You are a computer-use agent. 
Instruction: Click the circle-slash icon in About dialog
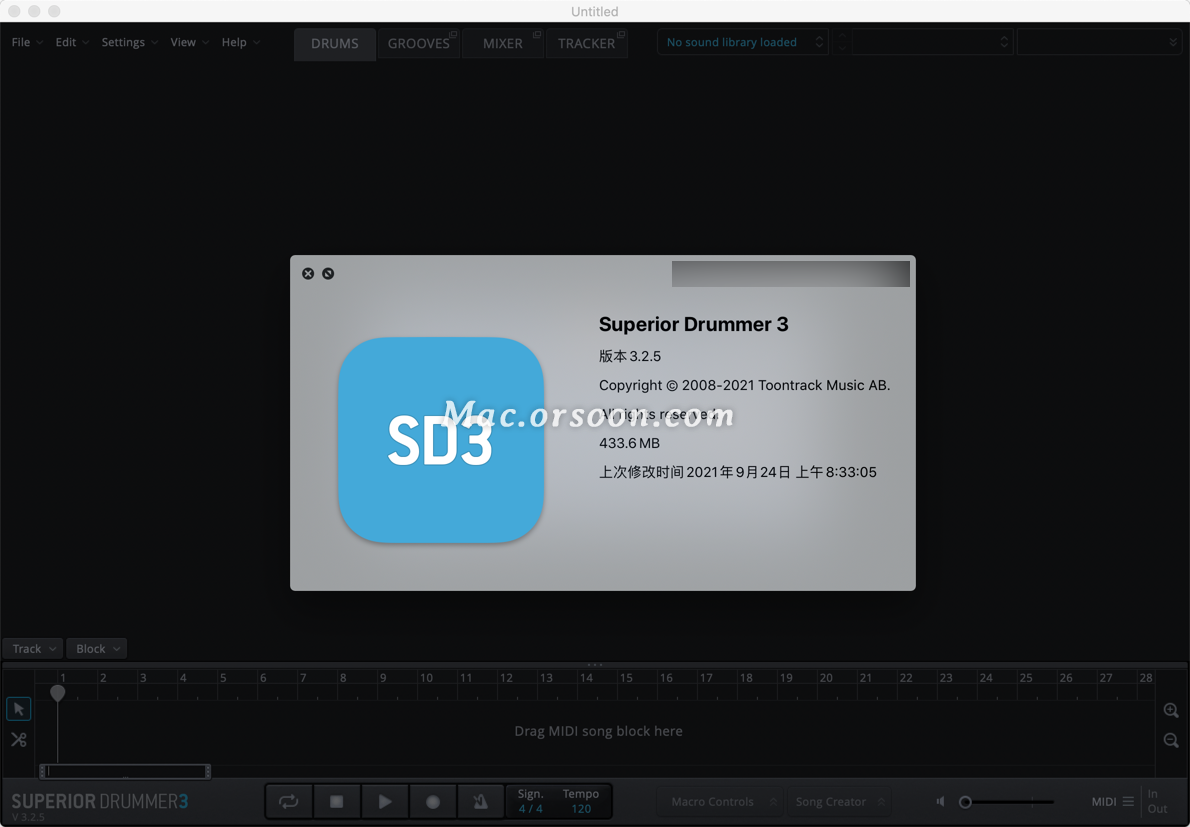(328, 274)
